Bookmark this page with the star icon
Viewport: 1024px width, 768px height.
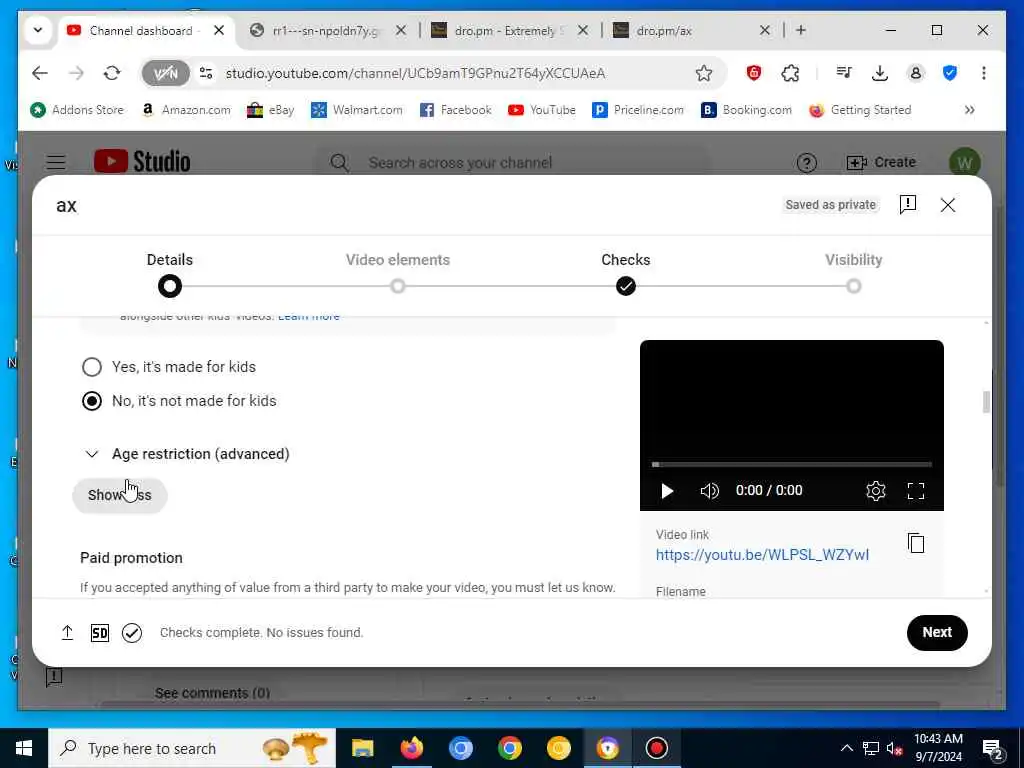pyautogui.click(x=703, y=73)
